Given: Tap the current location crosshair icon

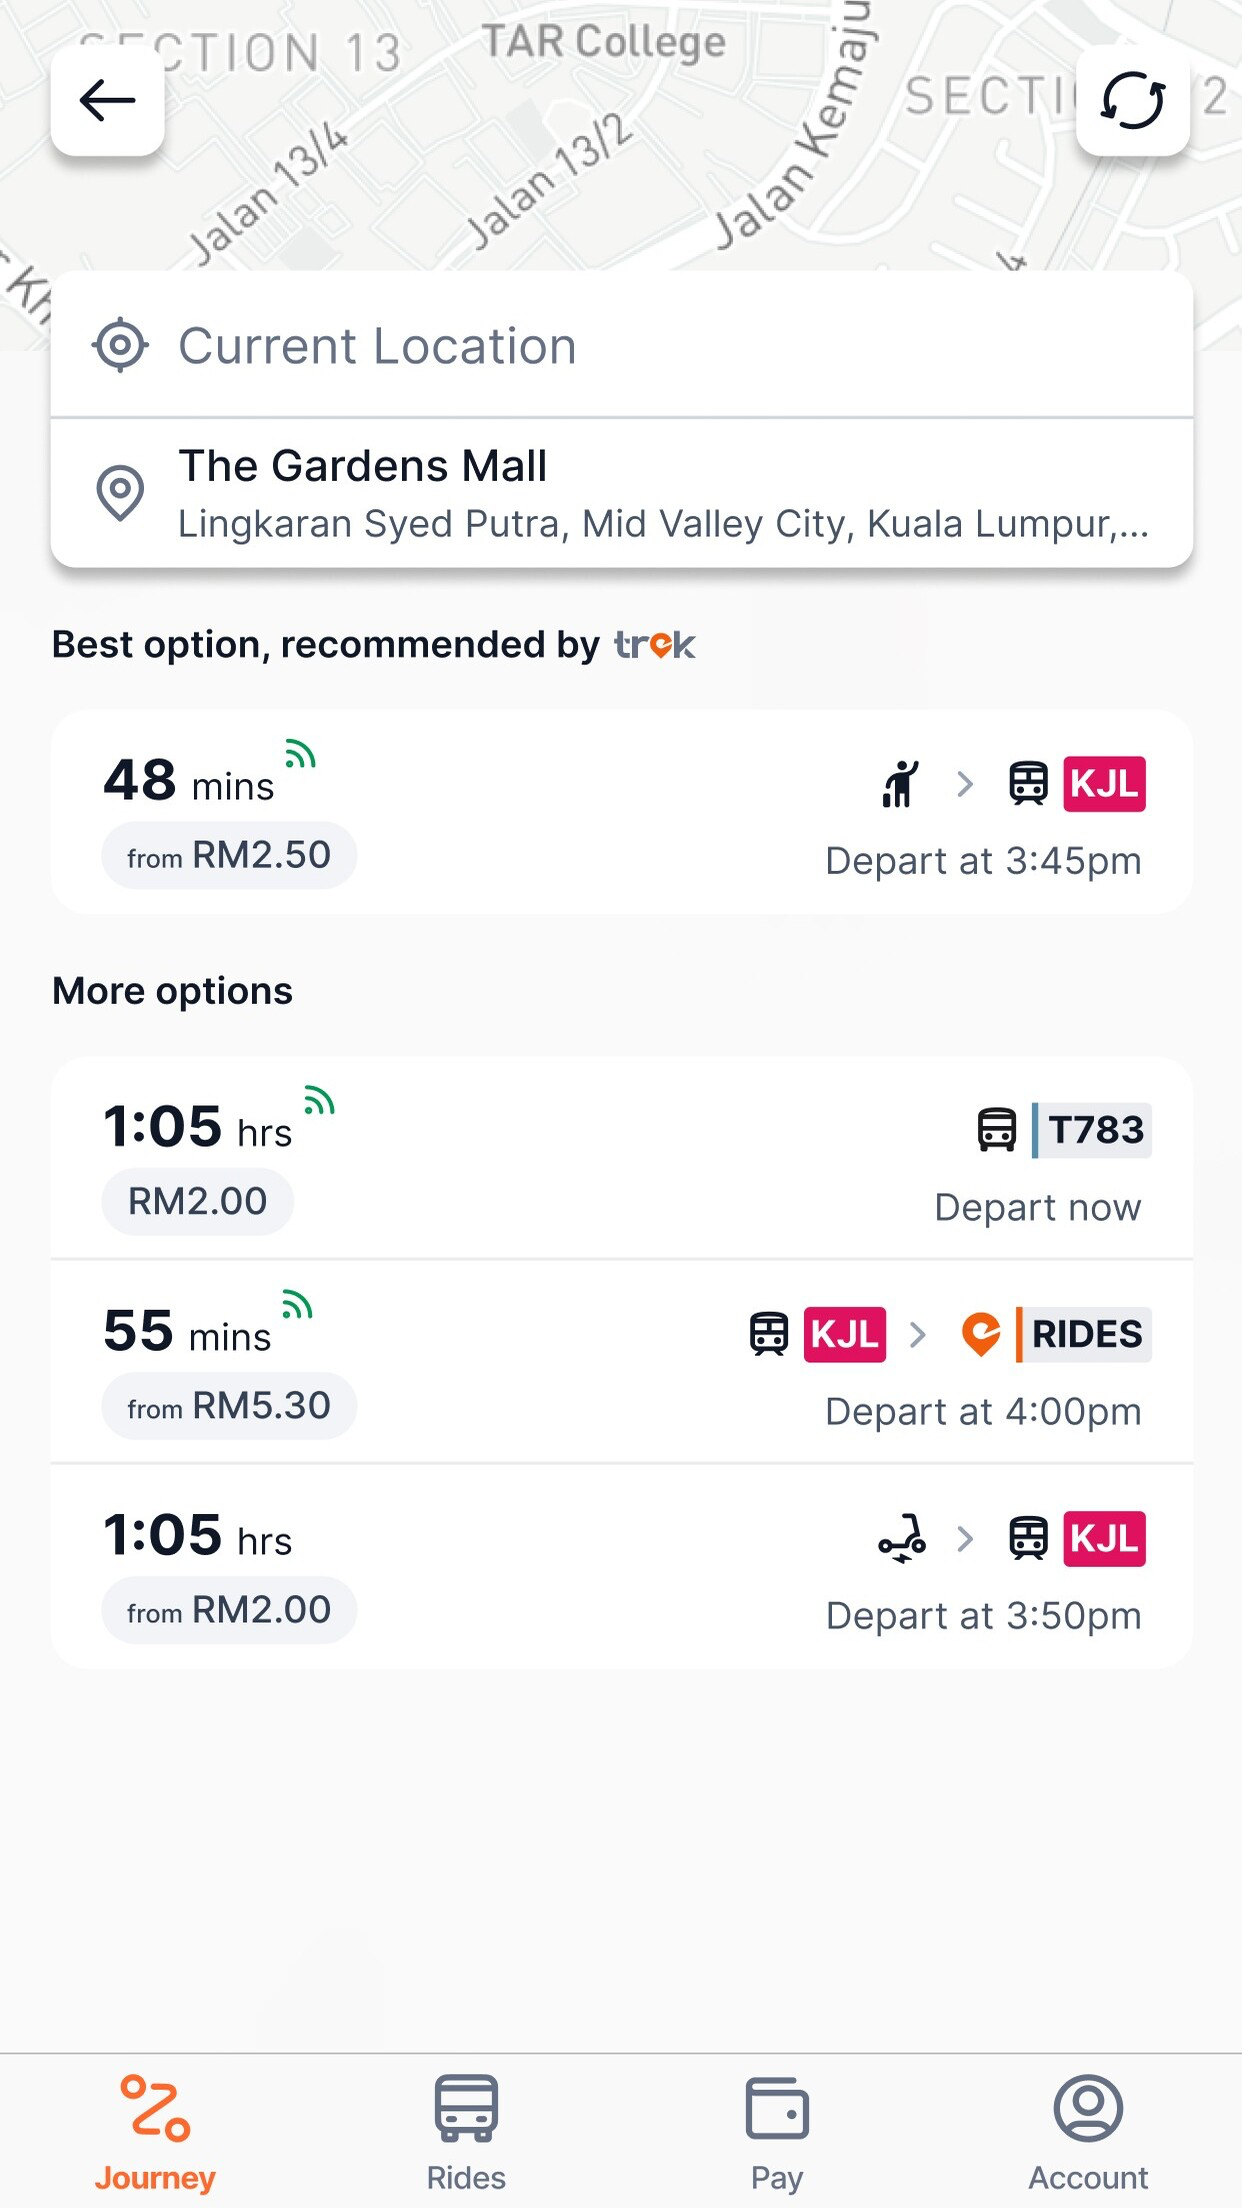Looking at the screenshot, I should coord(120,345).
